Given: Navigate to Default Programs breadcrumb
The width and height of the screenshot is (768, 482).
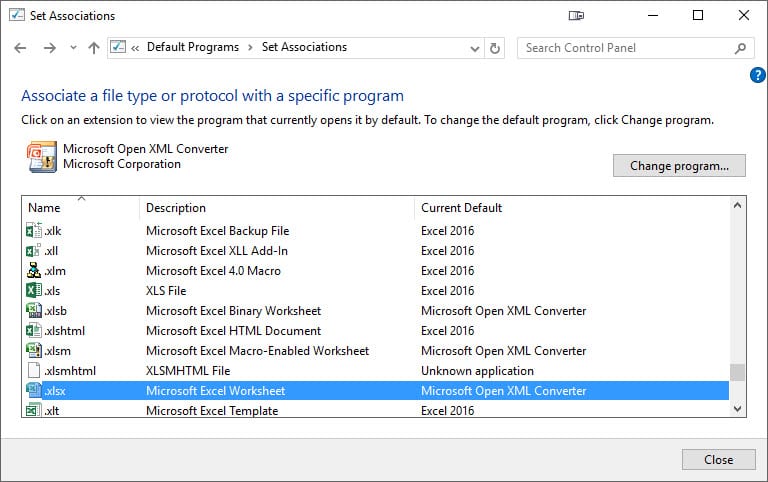Looking at the screenshot, I should [192, 47].
